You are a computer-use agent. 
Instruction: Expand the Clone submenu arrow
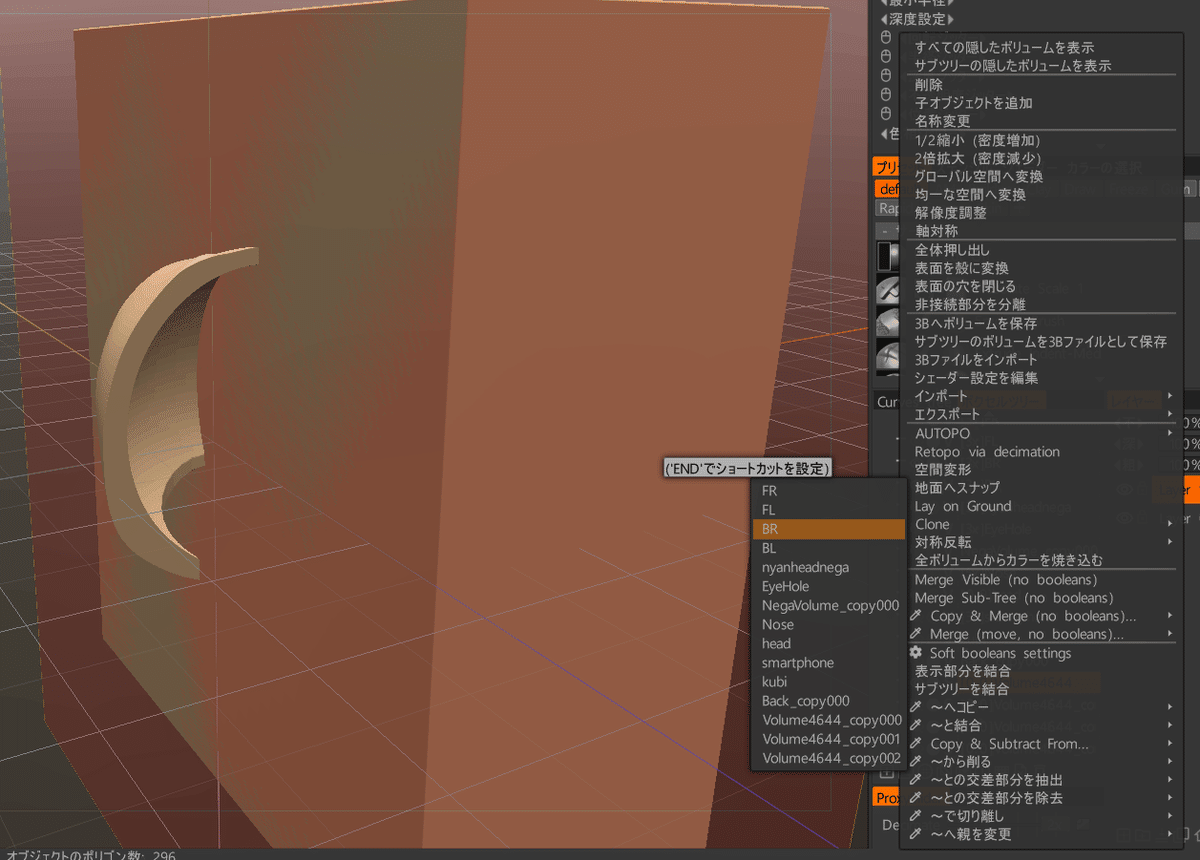(1169, 524)
